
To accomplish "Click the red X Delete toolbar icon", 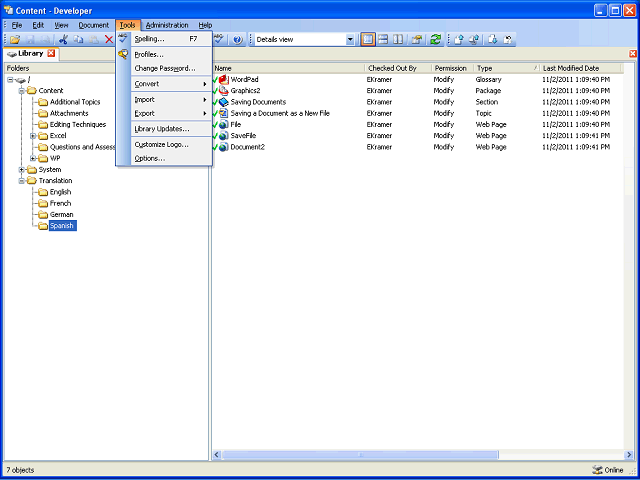I will [x=109, y=40].
